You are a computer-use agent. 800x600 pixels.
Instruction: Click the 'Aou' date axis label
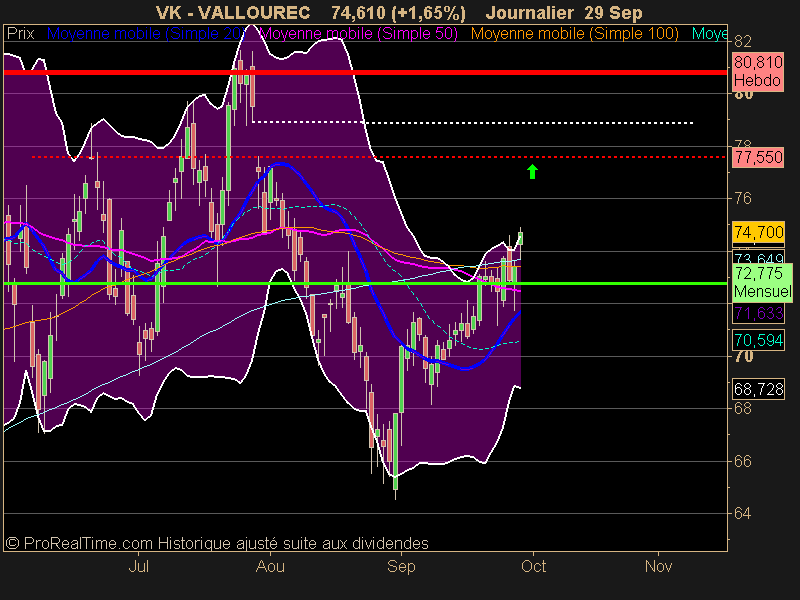[x=270, y=566]
